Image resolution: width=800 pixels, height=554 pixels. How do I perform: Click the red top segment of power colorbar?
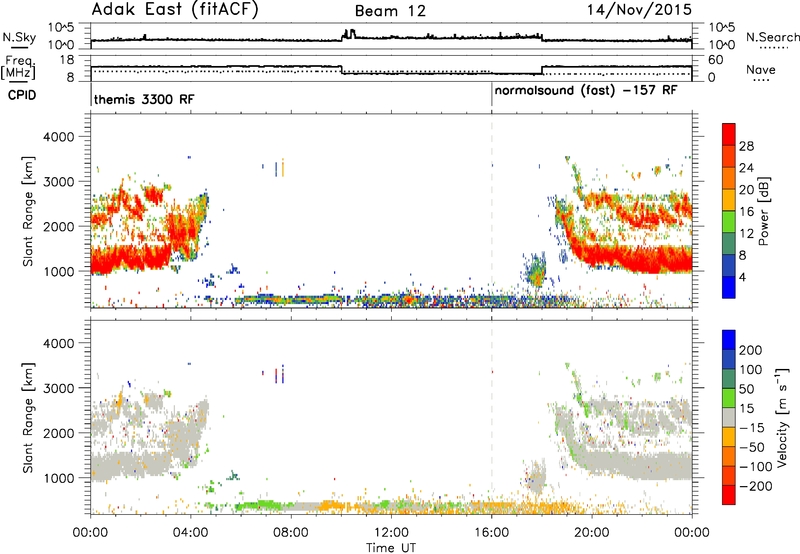[729, 135]
